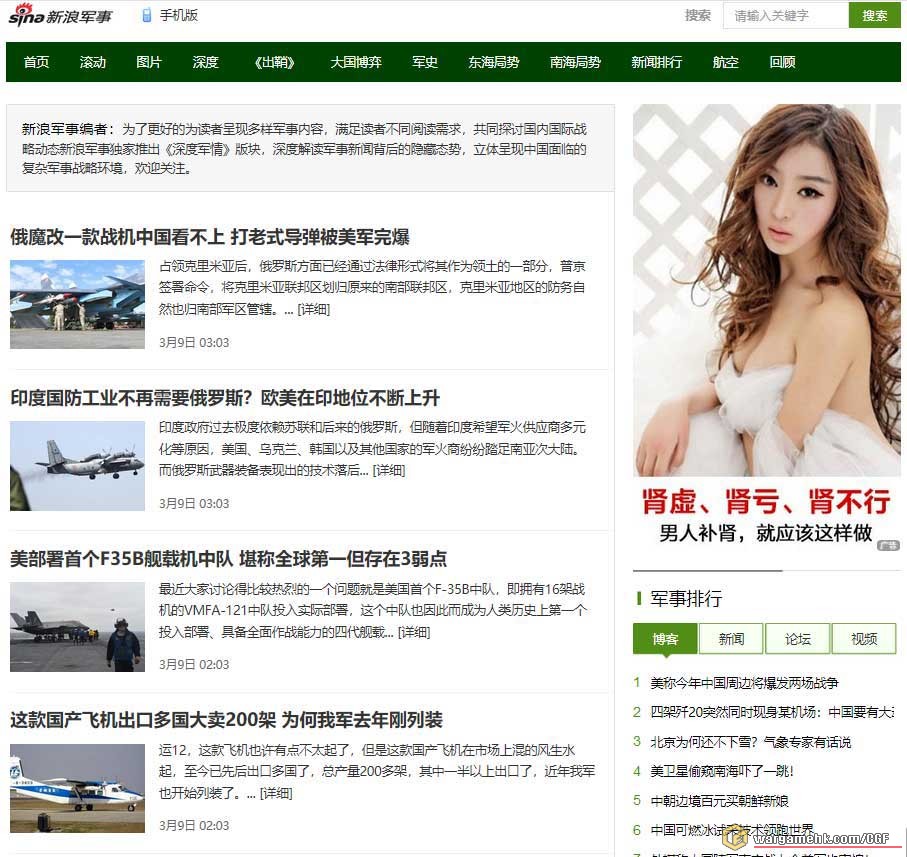Screen dimensions: 907x857
Task: Click the Sina military logo
Action: coord(61,16)
